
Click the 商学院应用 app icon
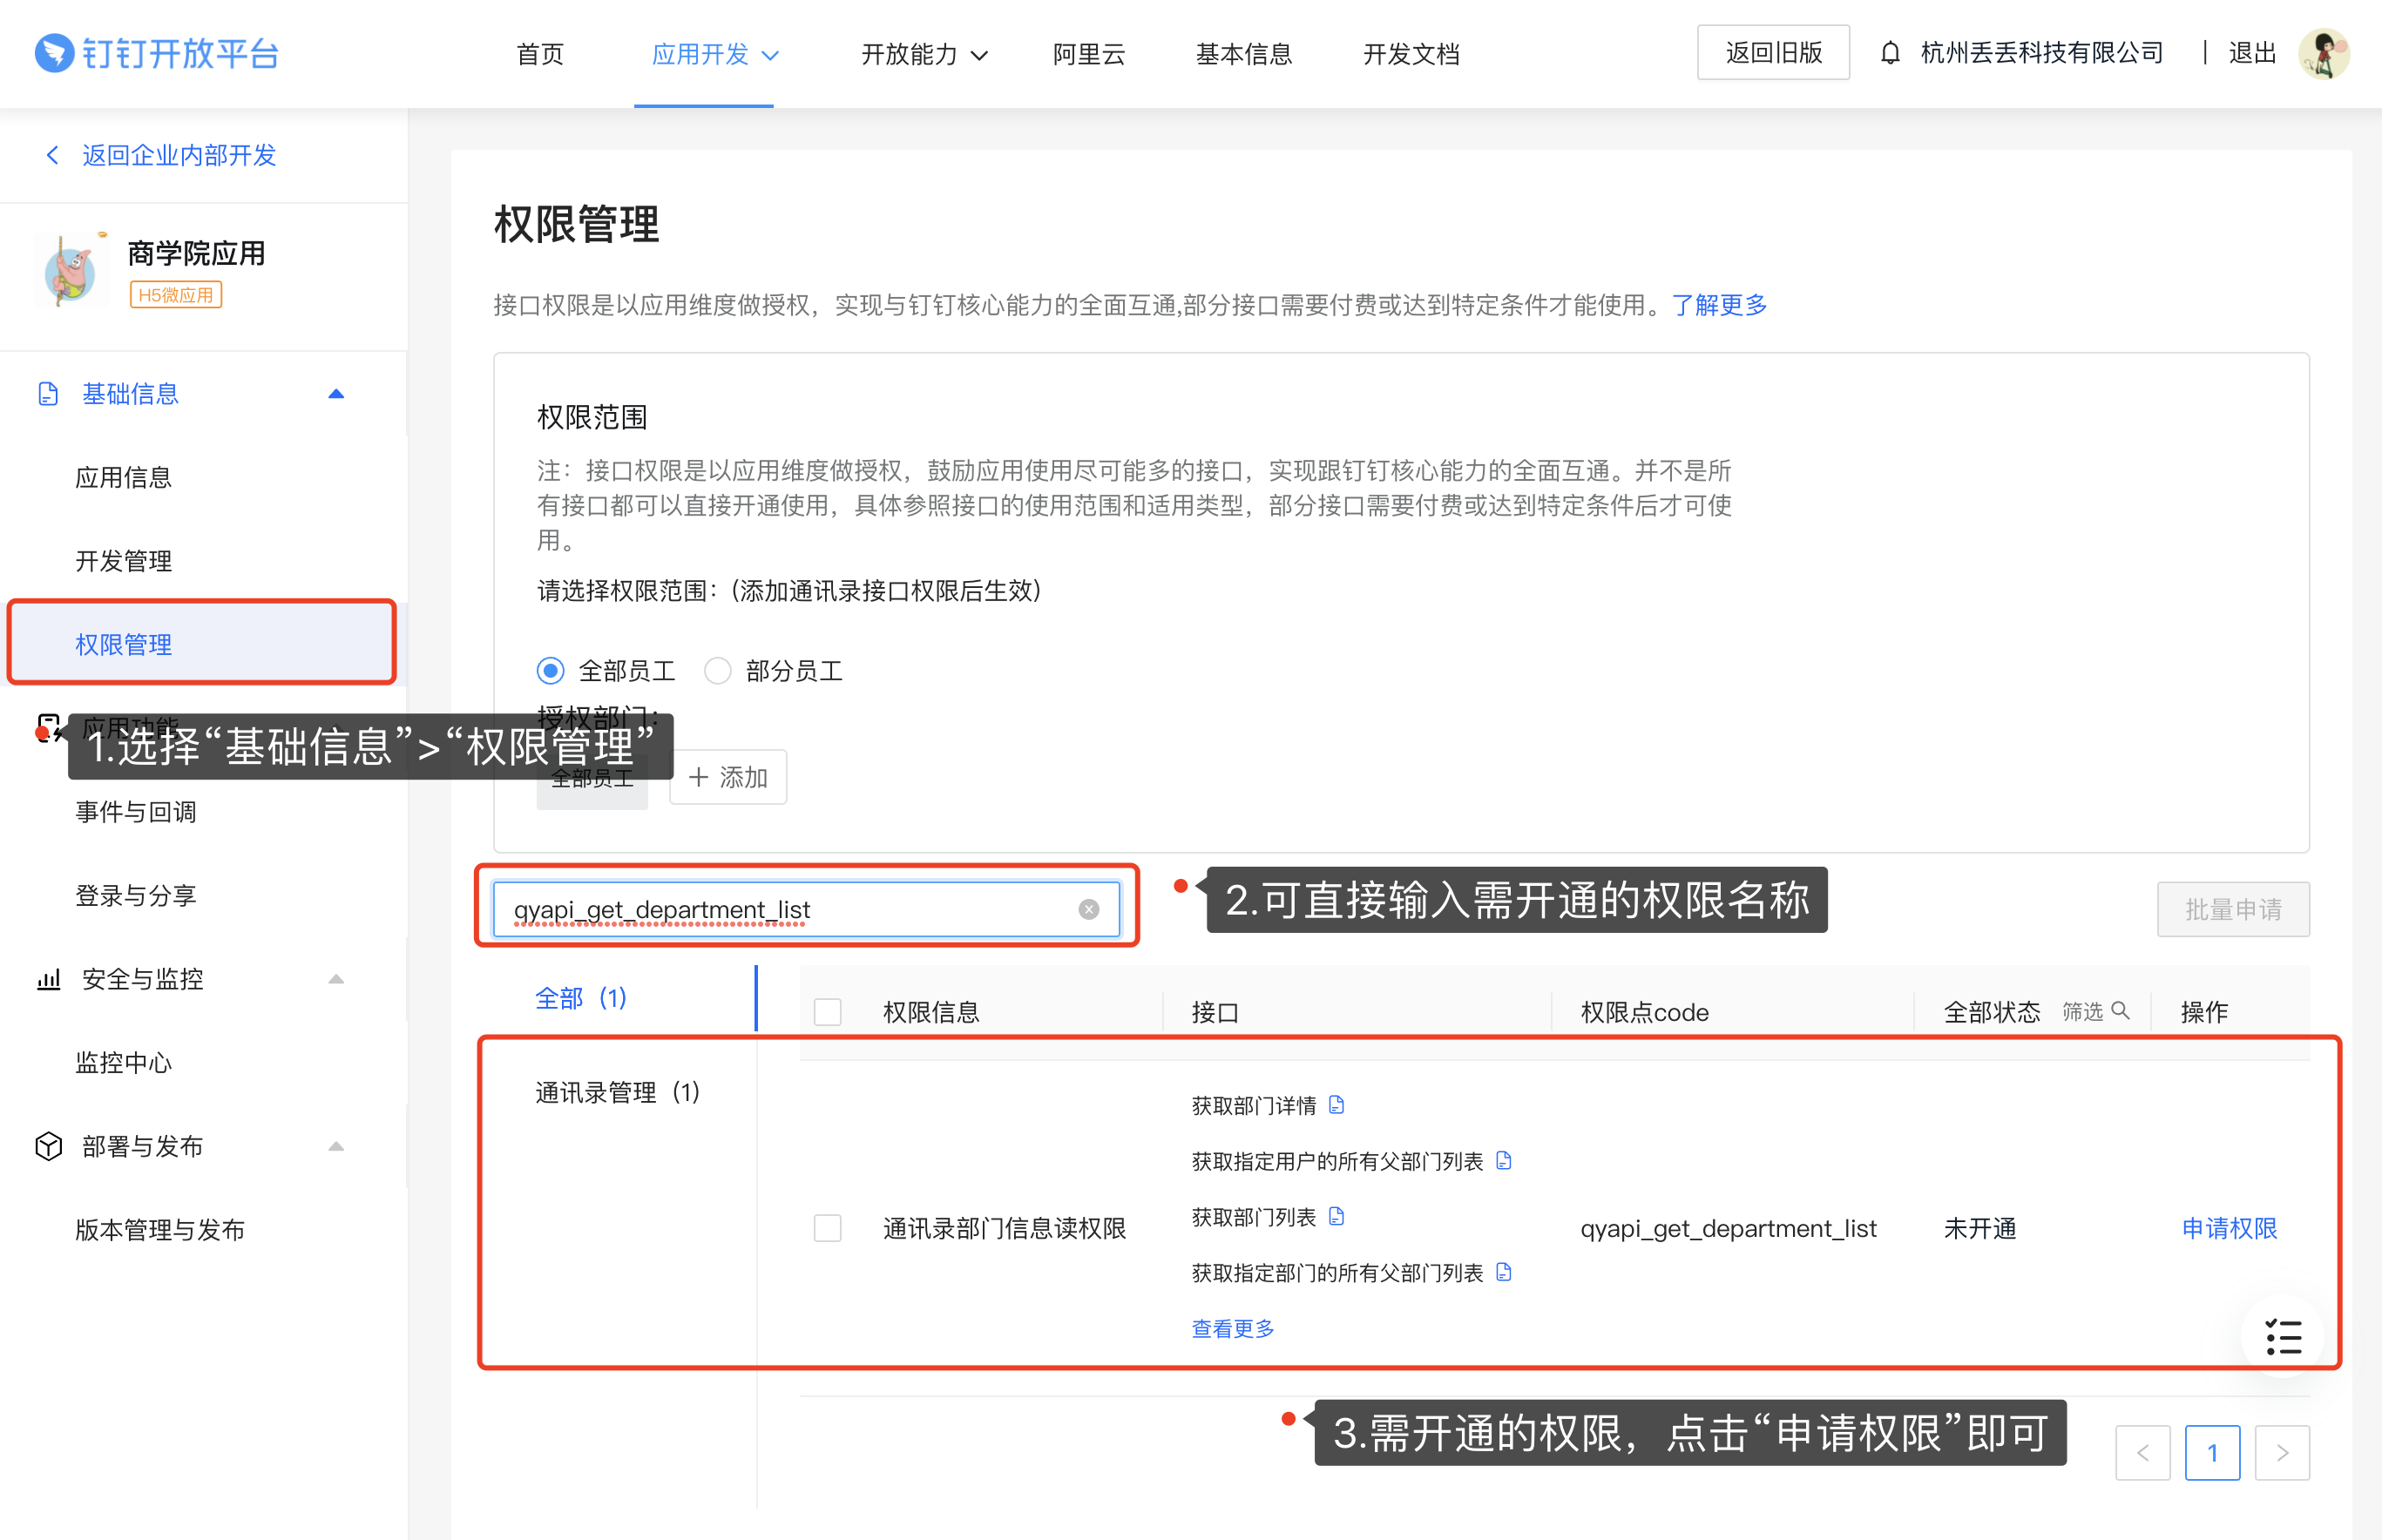(x=70, y=270)
